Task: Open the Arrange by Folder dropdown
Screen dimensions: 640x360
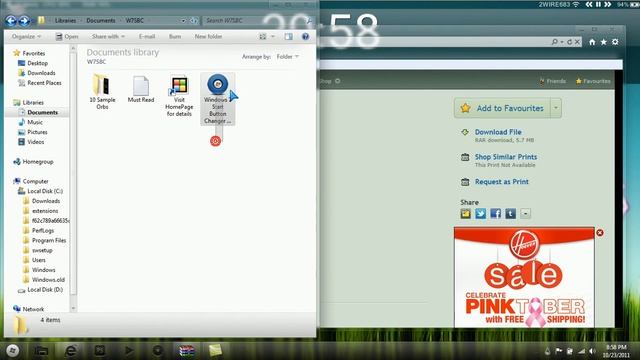Action: 288,56
